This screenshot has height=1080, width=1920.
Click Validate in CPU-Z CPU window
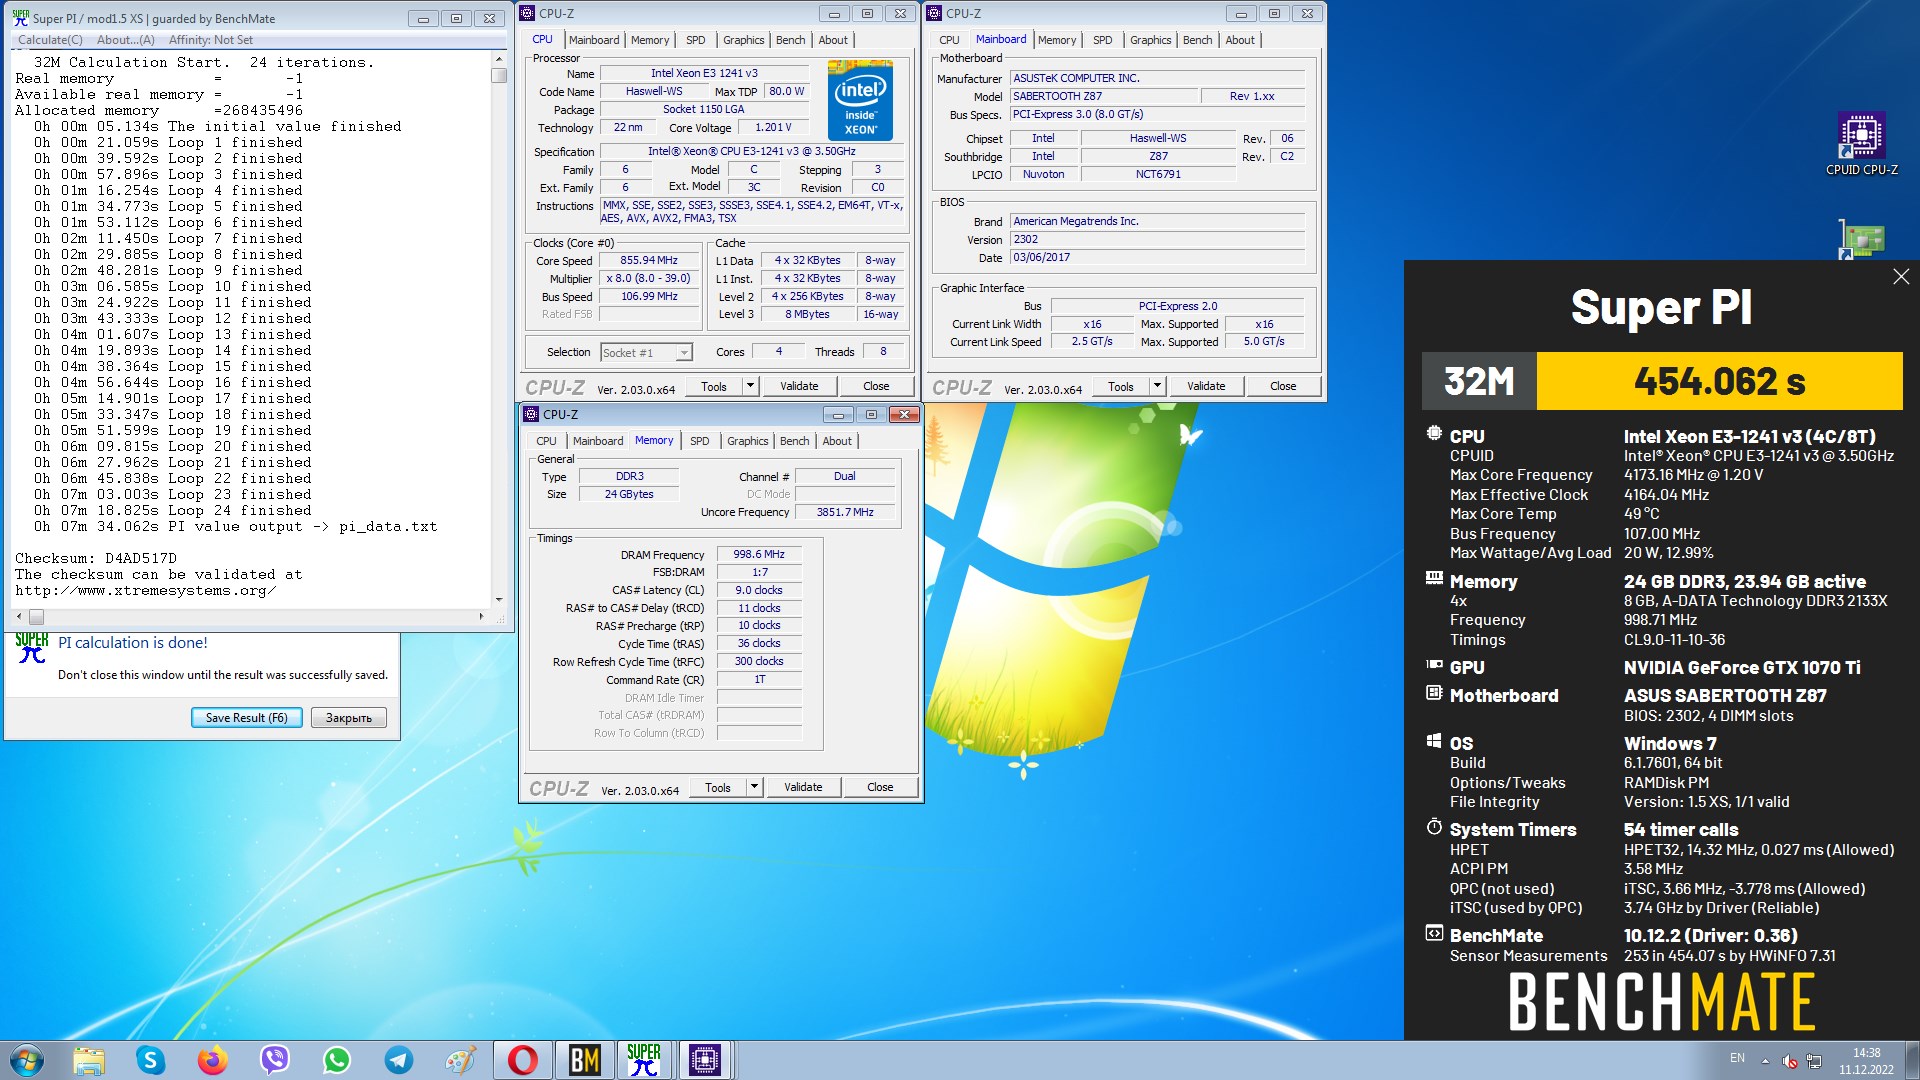point(799,386)
